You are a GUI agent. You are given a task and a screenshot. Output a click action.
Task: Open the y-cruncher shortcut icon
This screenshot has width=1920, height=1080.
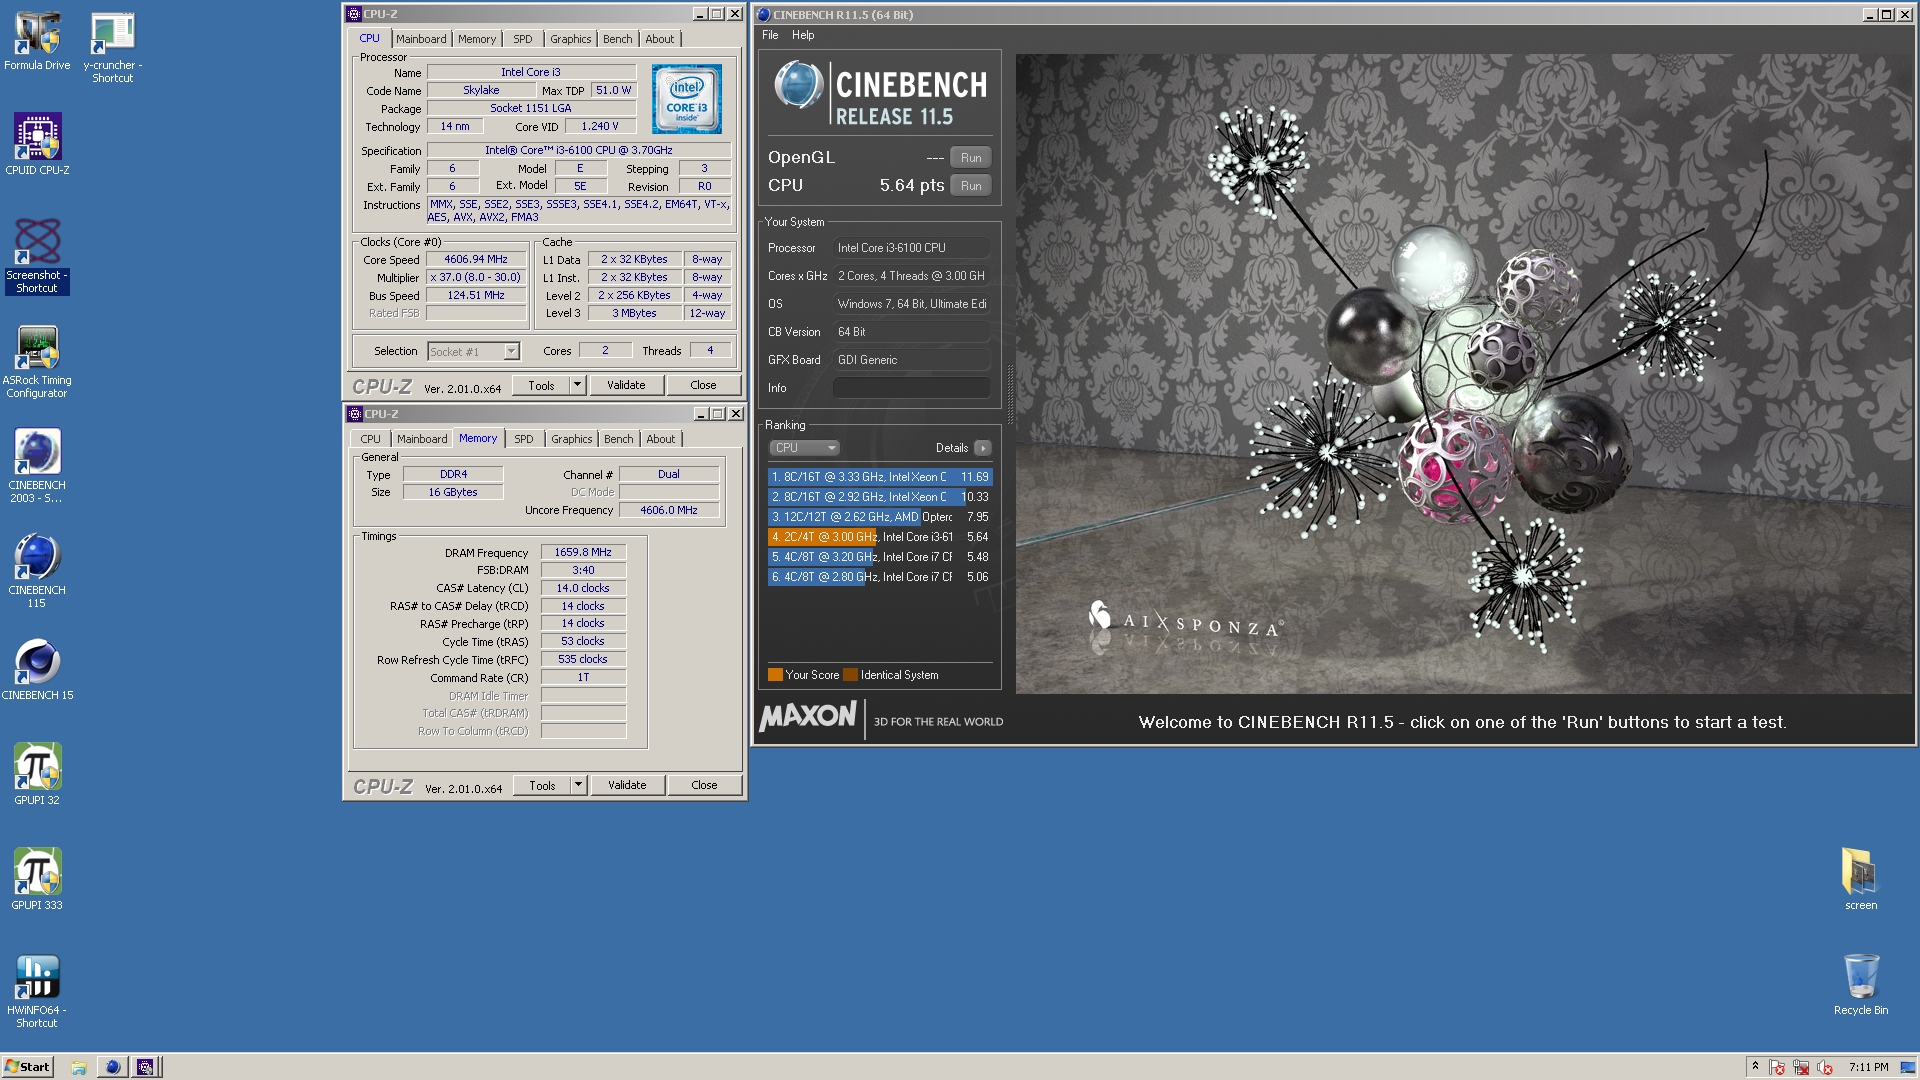pyautogui.click(x=112, y=46)
